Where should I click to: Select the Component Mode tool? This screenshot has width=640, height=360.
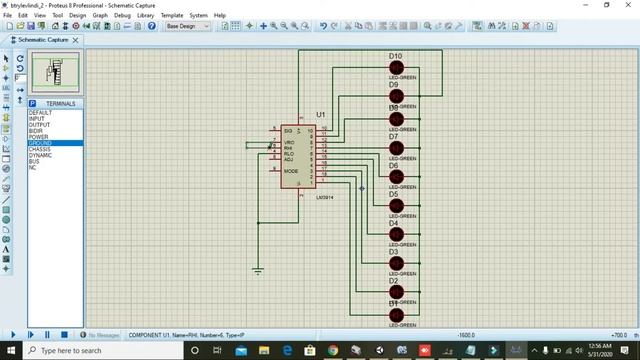(6, 68)
